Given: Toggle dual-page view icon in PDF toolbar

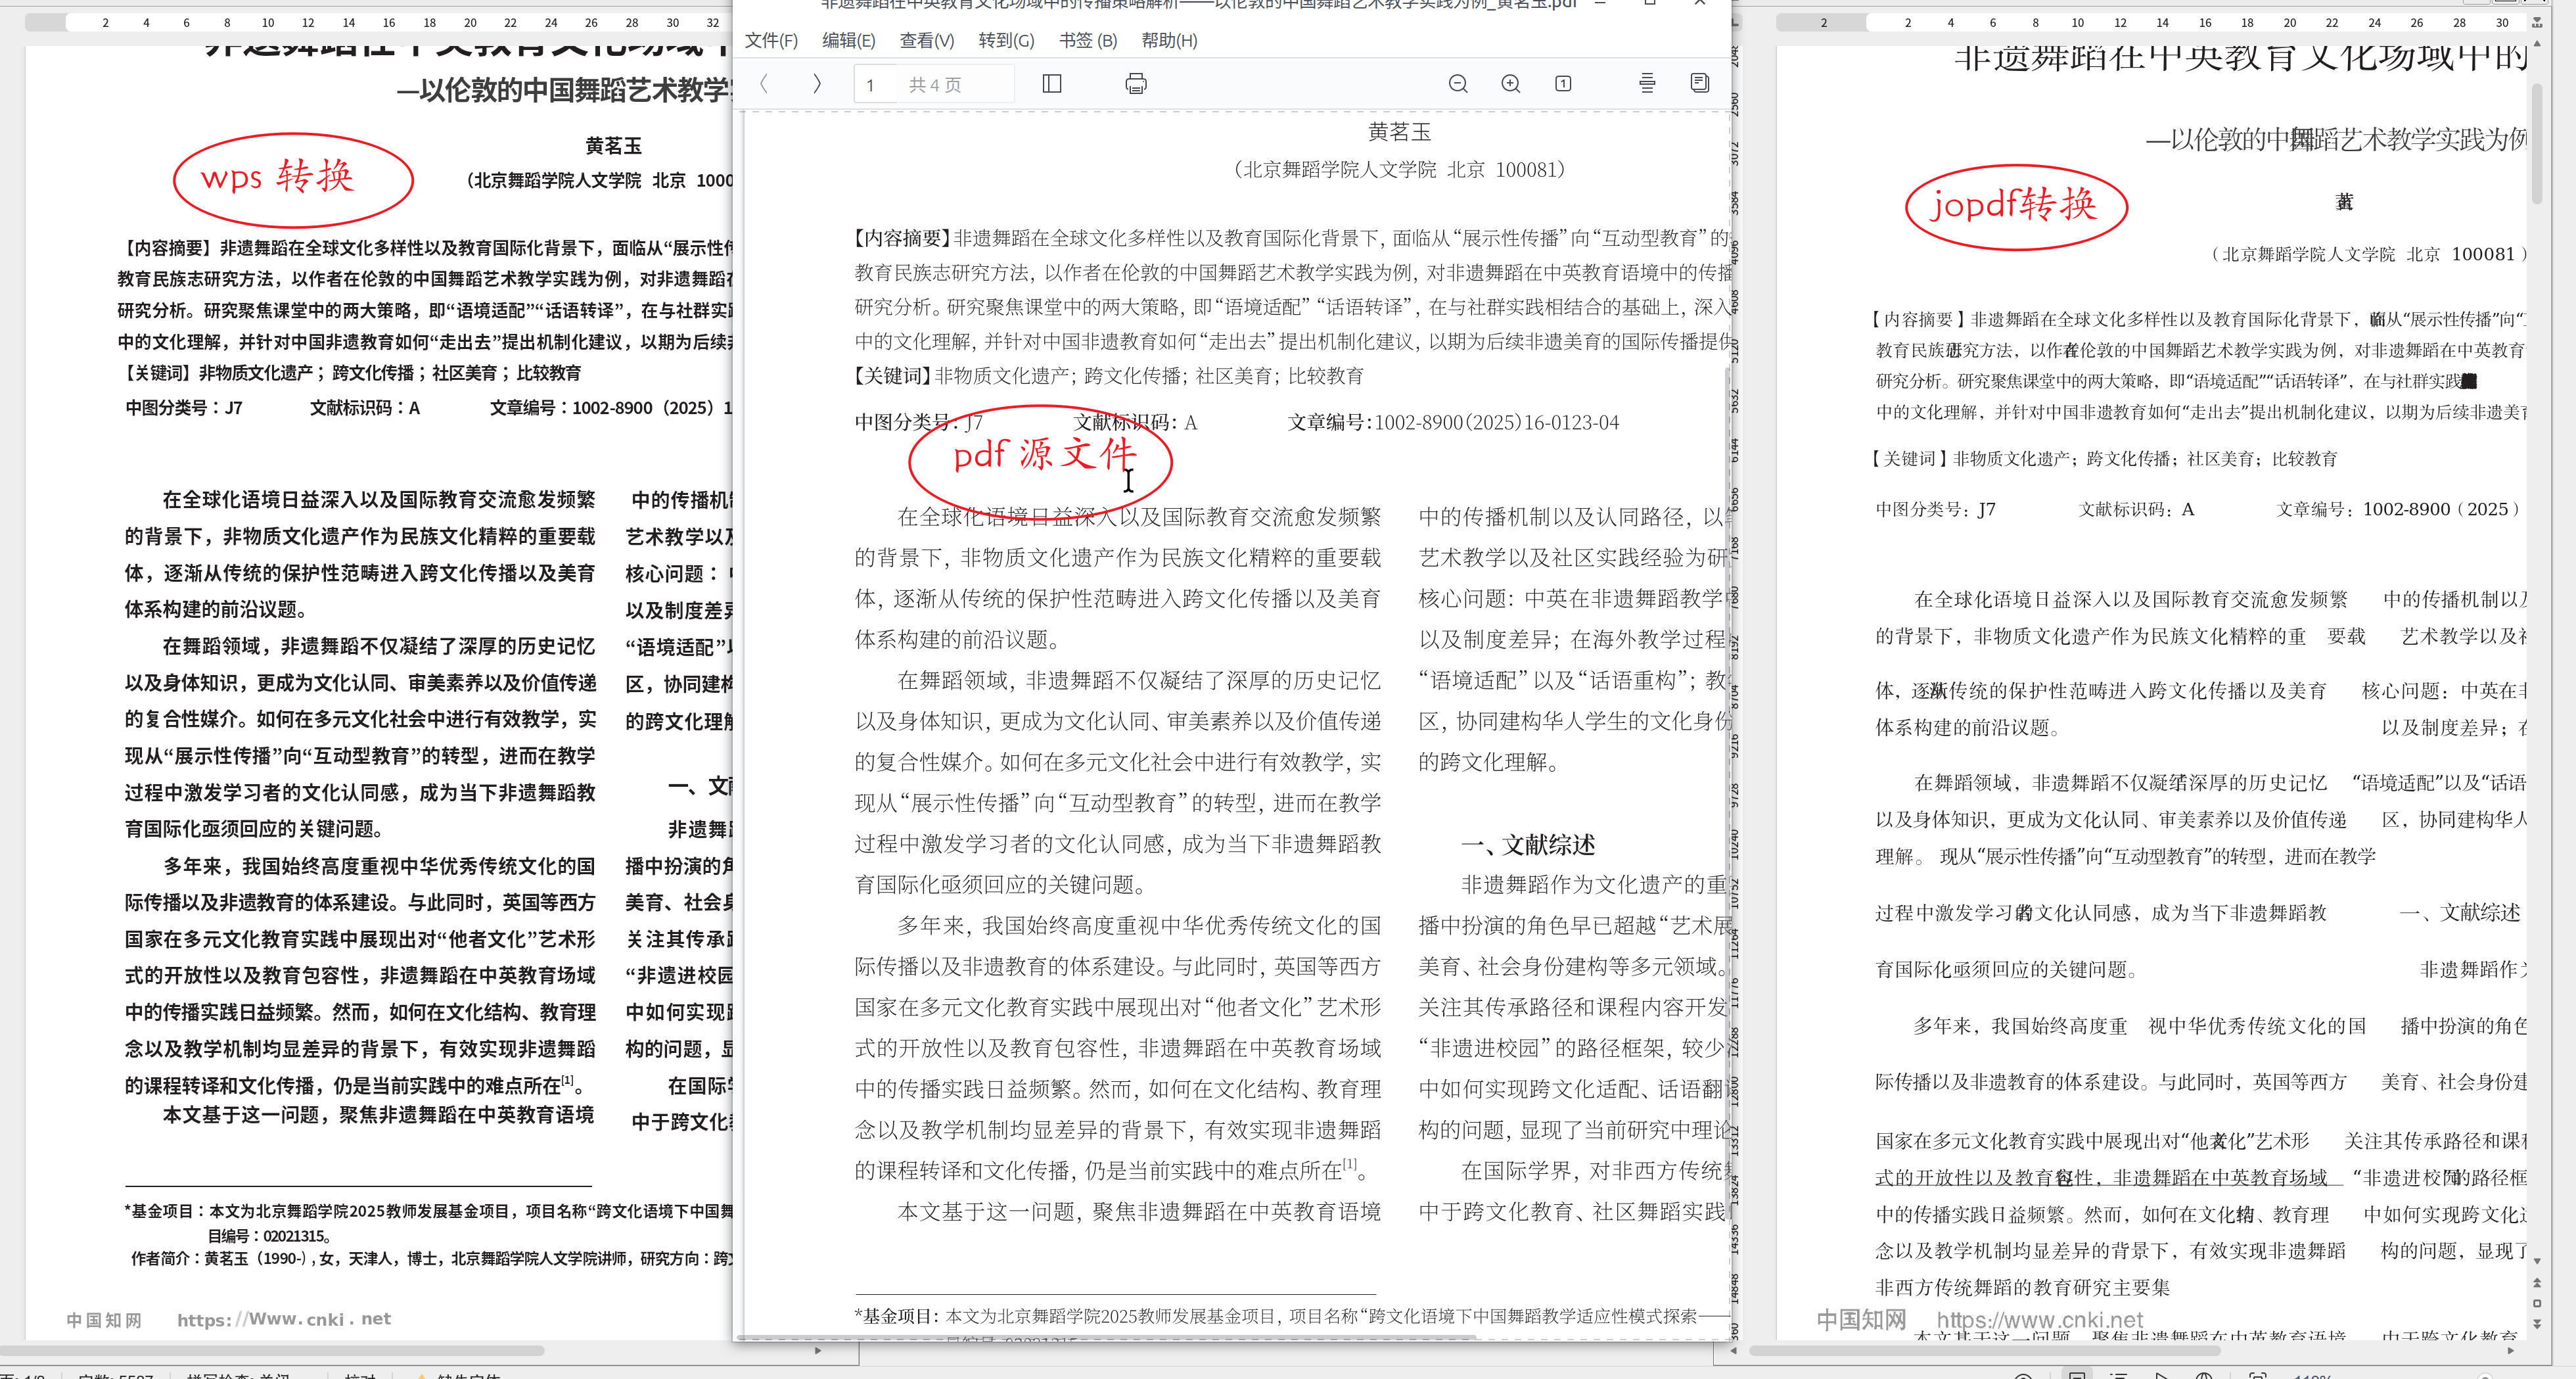Looking at the screenshot, I should pos(1699,83).
